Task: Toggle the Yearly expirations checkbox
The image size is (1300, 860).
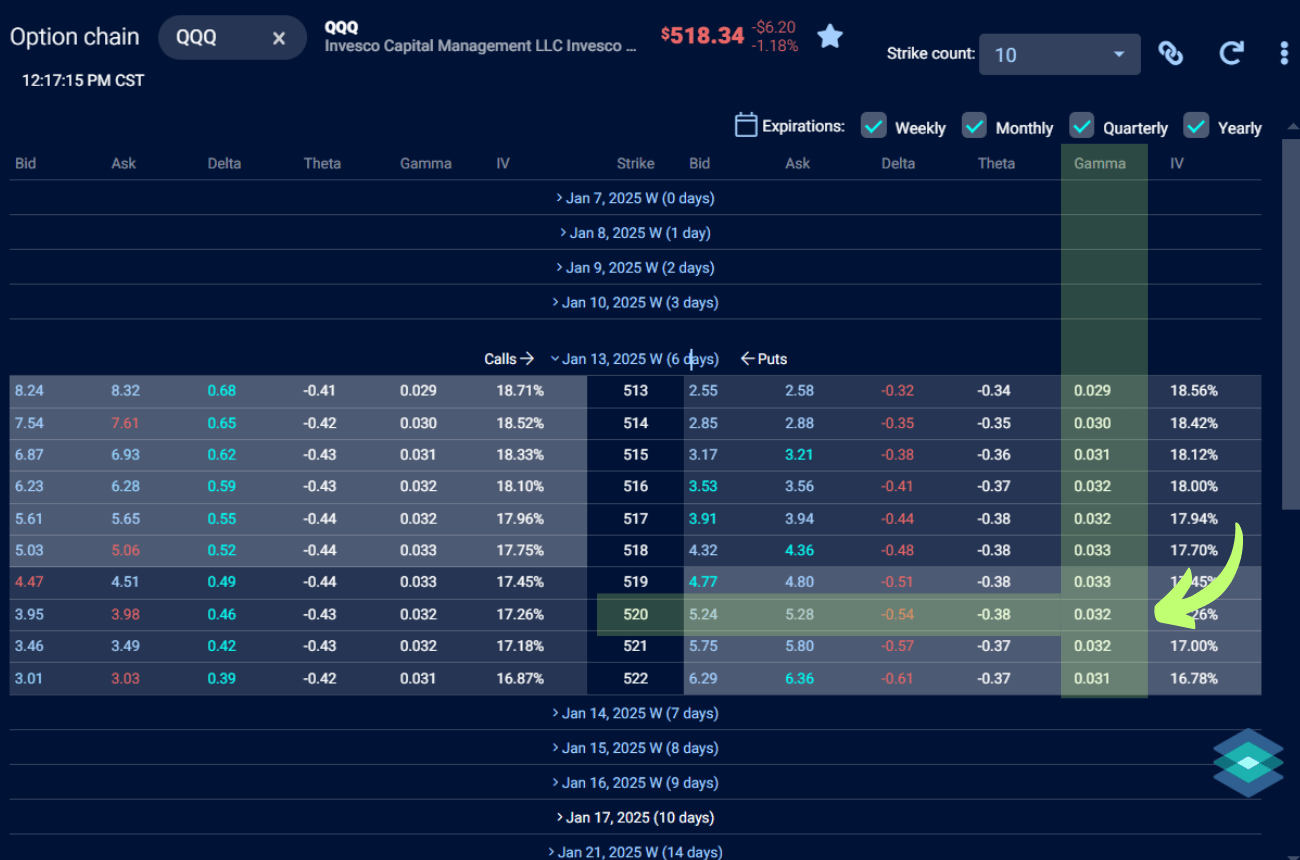Action: pos(1197,125)
